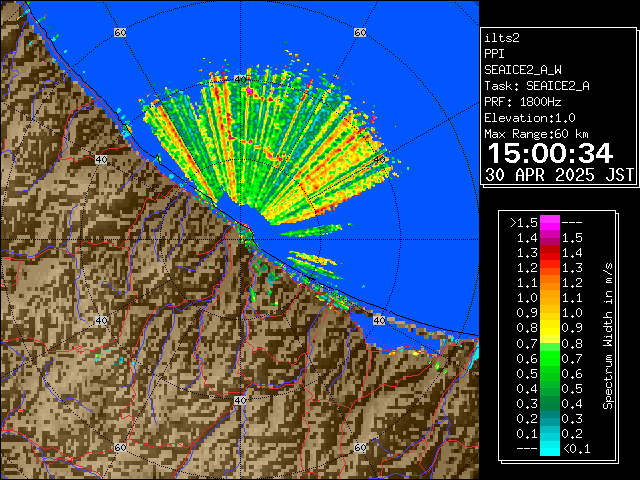Click the 'Spectrum Width in m/s' legend title
The image size is (640, 480).
pos(608,336)
